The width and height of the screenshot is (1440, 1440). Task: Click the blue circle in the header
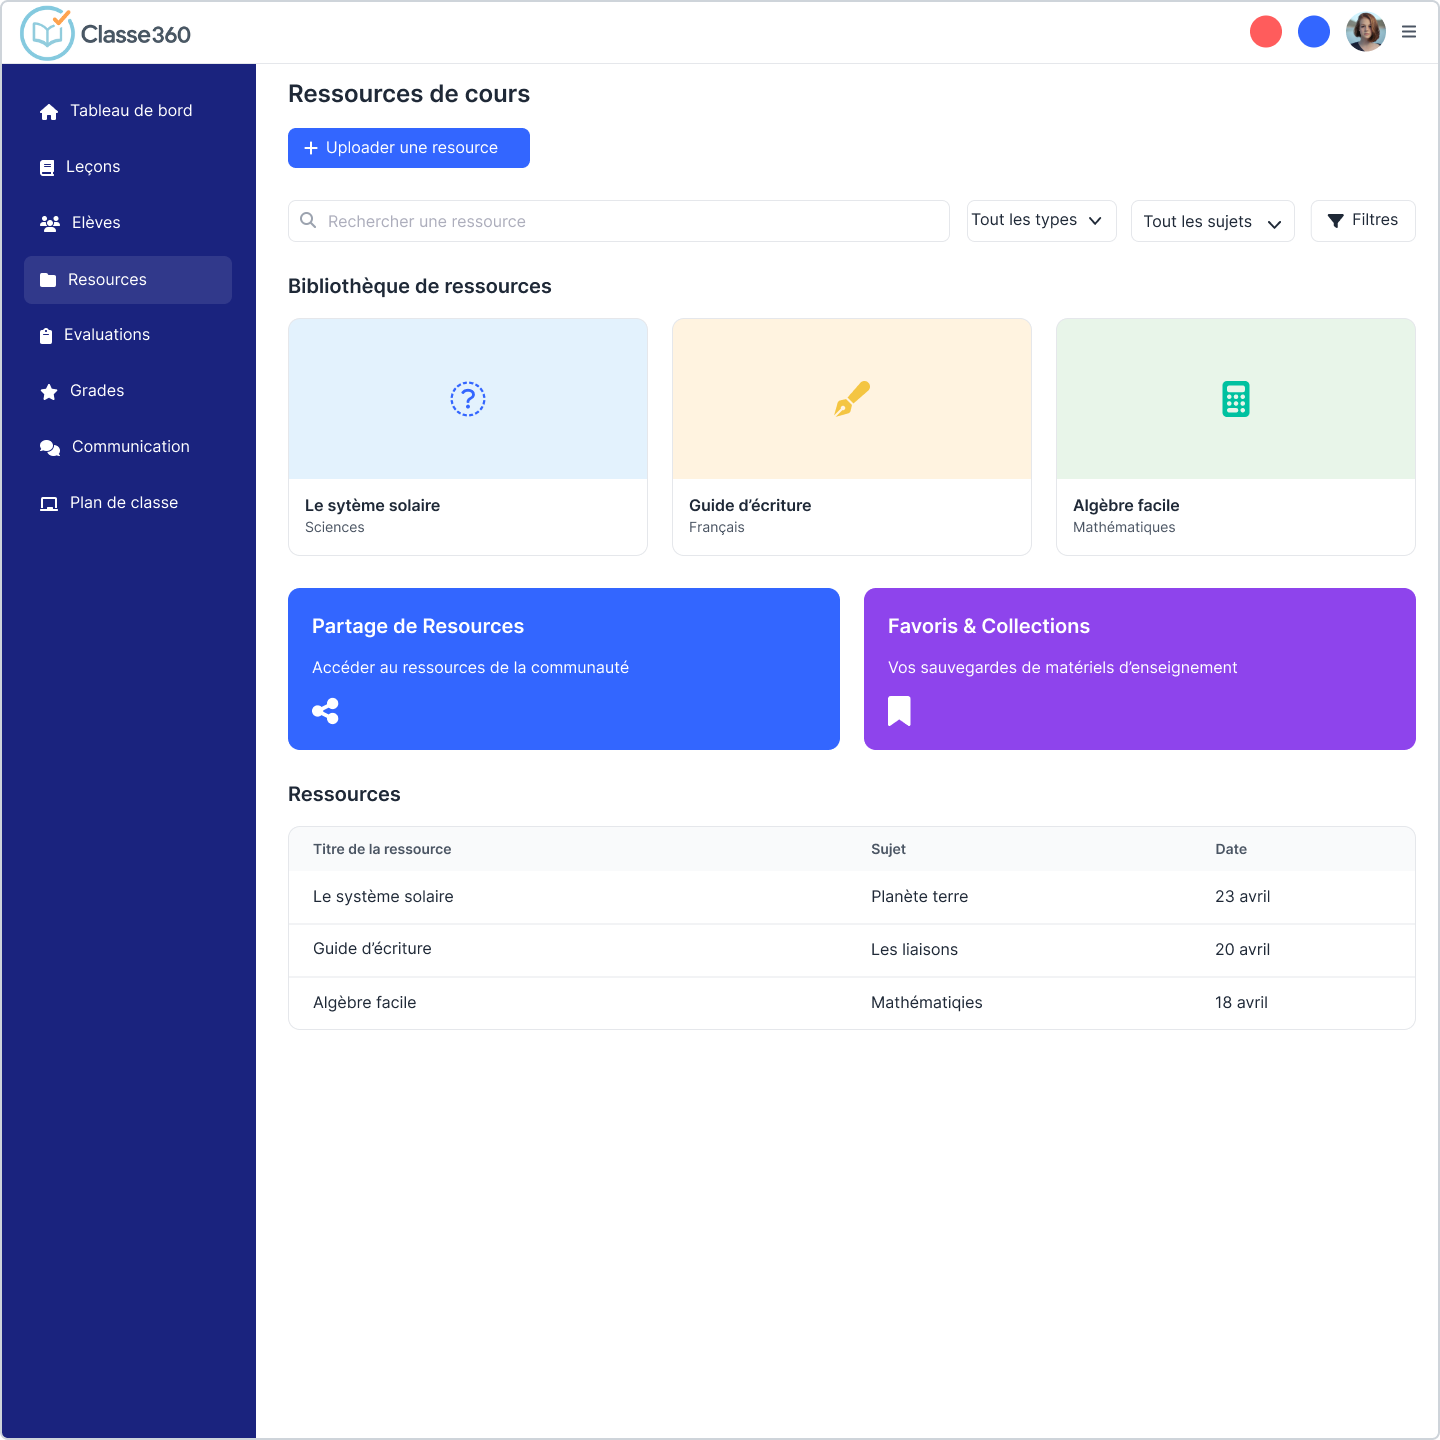point(1314,32)
